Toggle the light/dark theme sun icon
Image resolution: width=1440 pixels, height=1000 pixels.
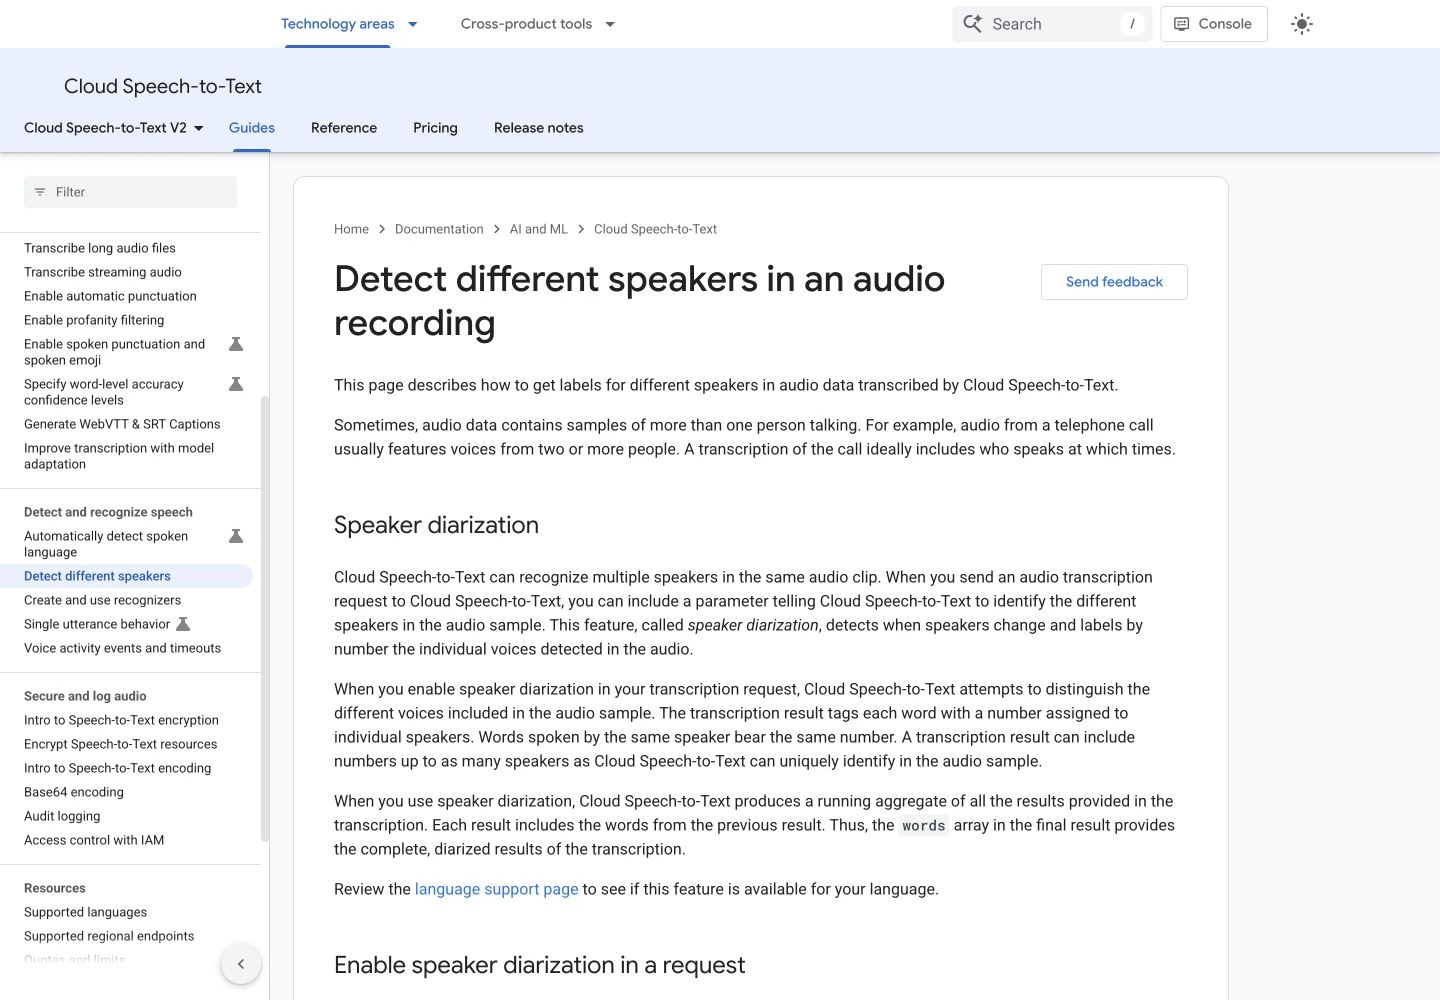tap(1301, 24)
